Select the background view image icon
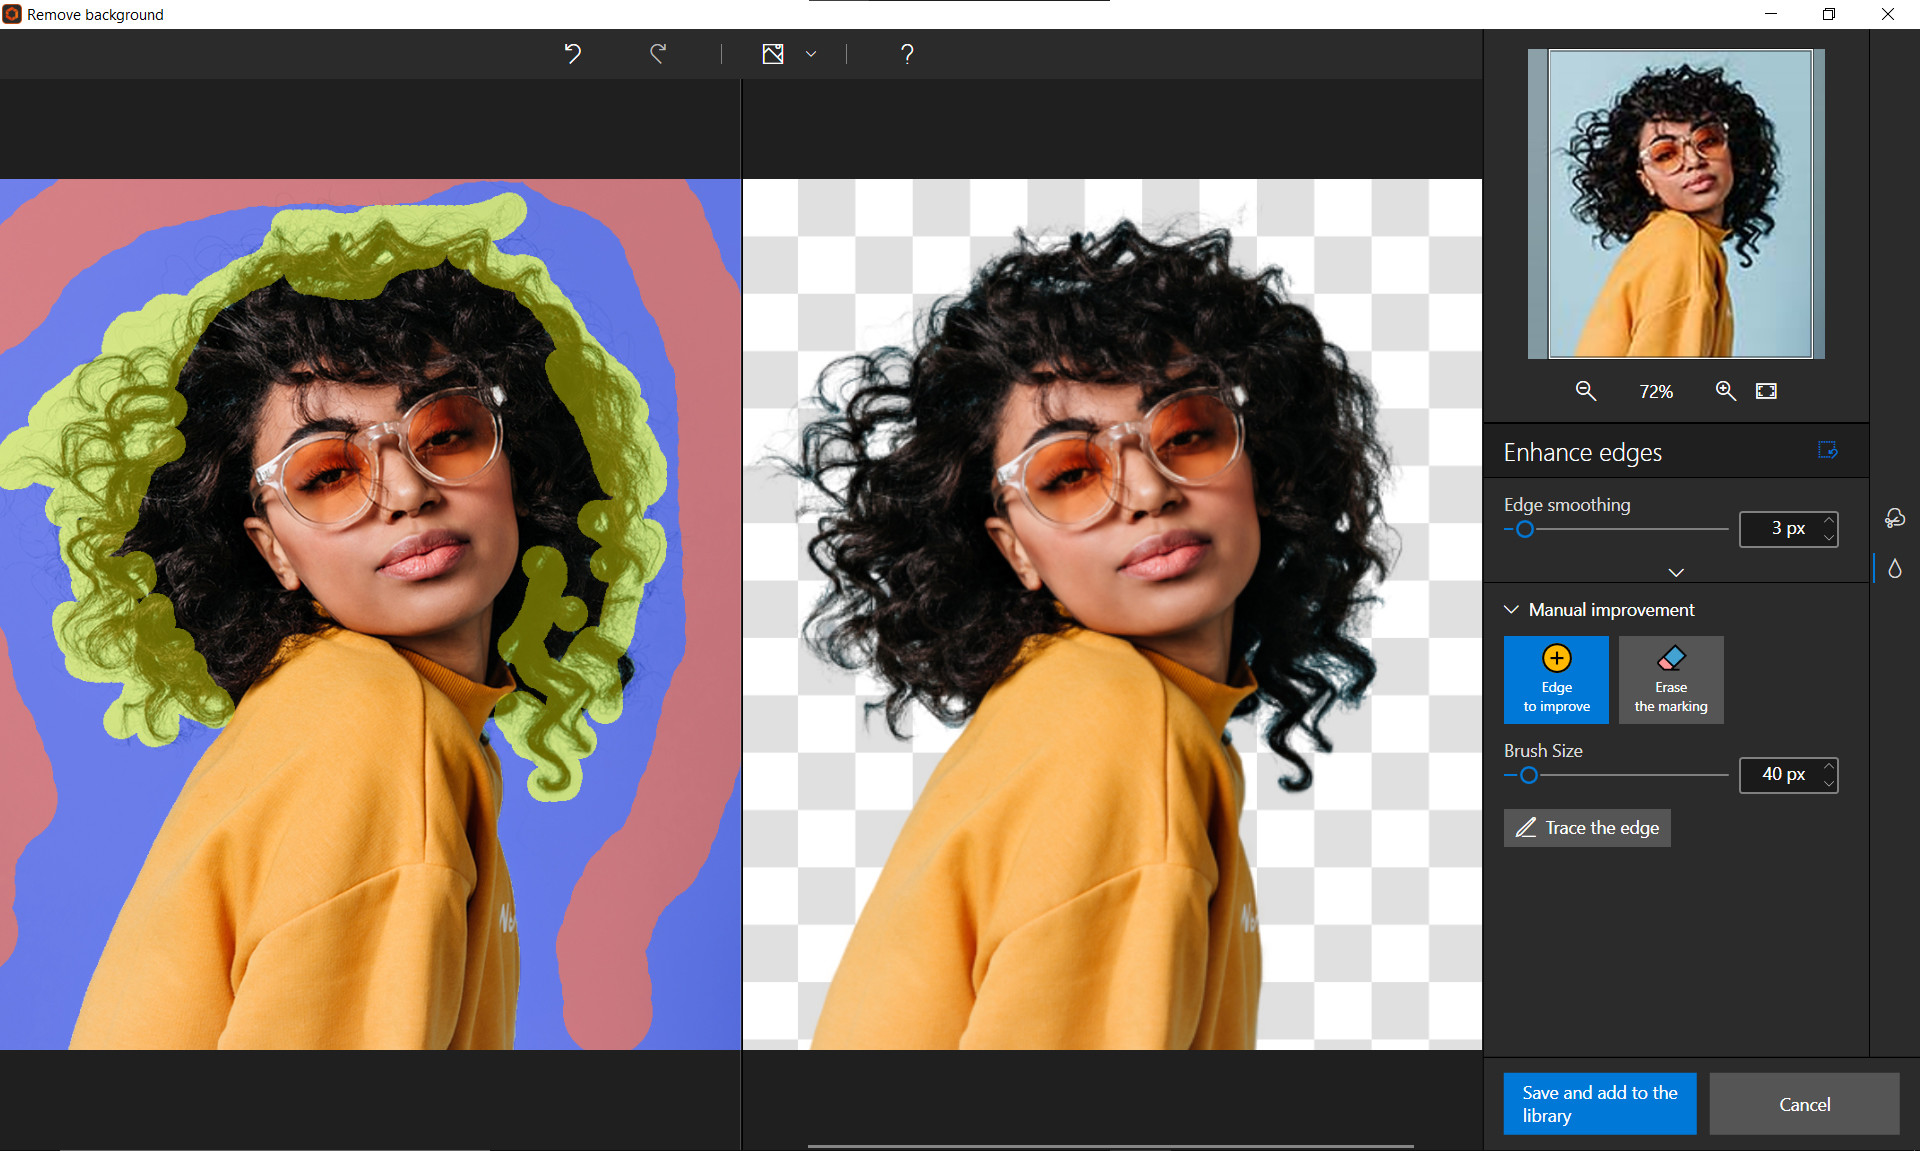This screenshot has height=1151, width=1920. [773, 54]
